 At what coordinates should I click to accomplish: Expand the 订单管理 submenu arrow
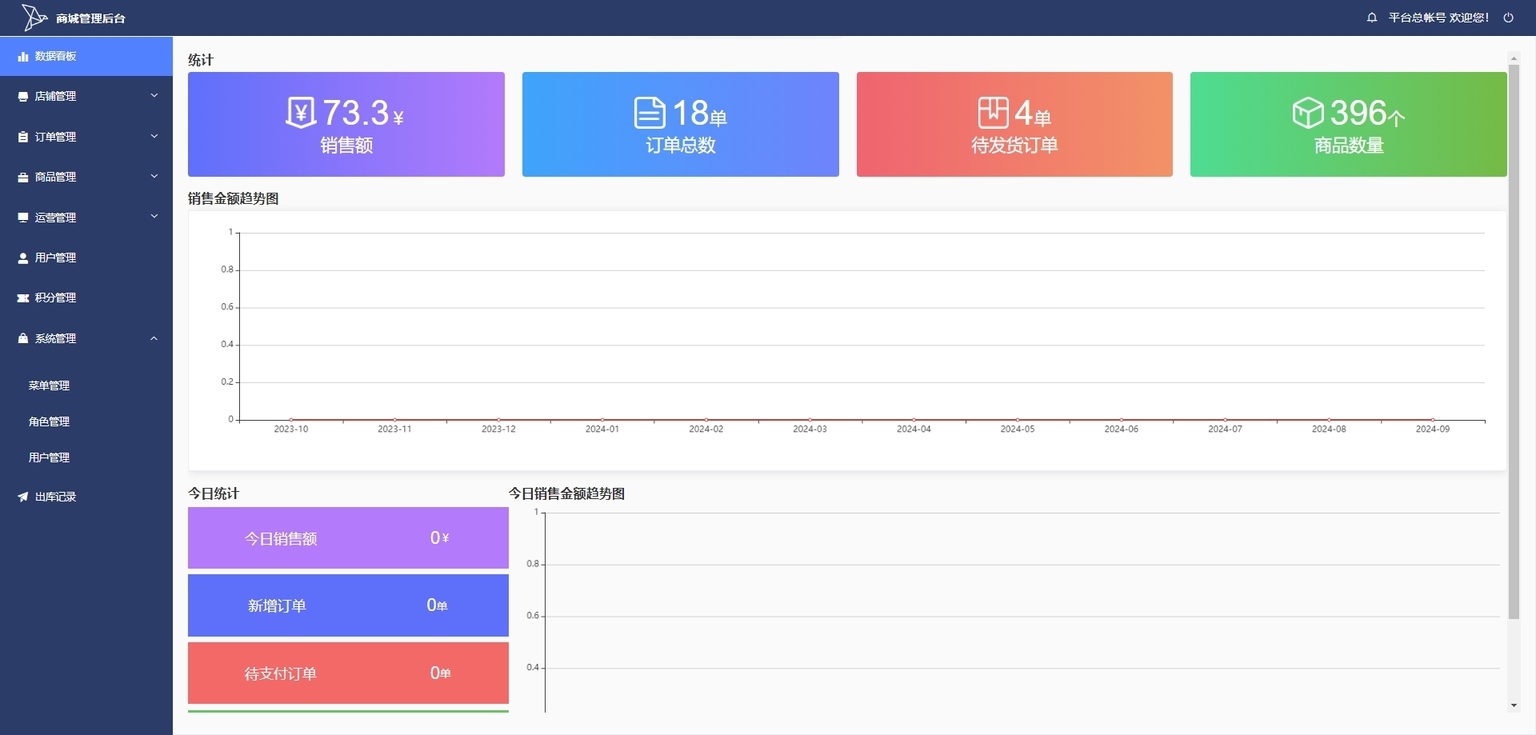(154, 136)
